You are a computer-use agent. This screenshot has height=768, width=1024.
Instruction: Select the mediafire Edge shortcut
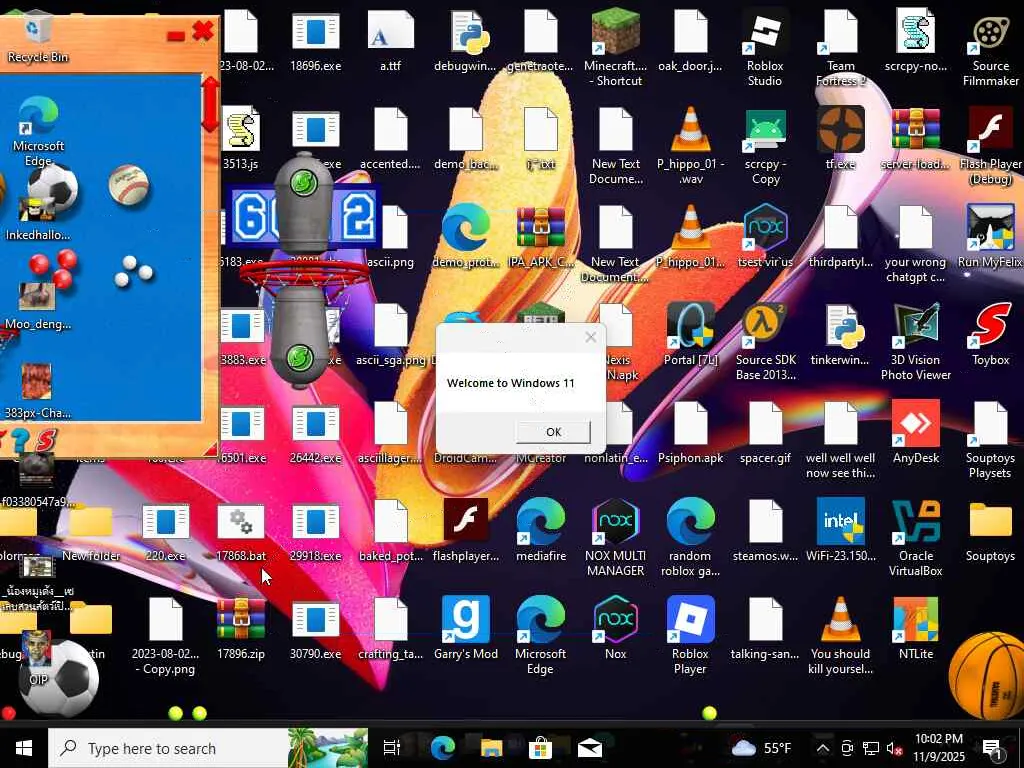coord(540,530)
